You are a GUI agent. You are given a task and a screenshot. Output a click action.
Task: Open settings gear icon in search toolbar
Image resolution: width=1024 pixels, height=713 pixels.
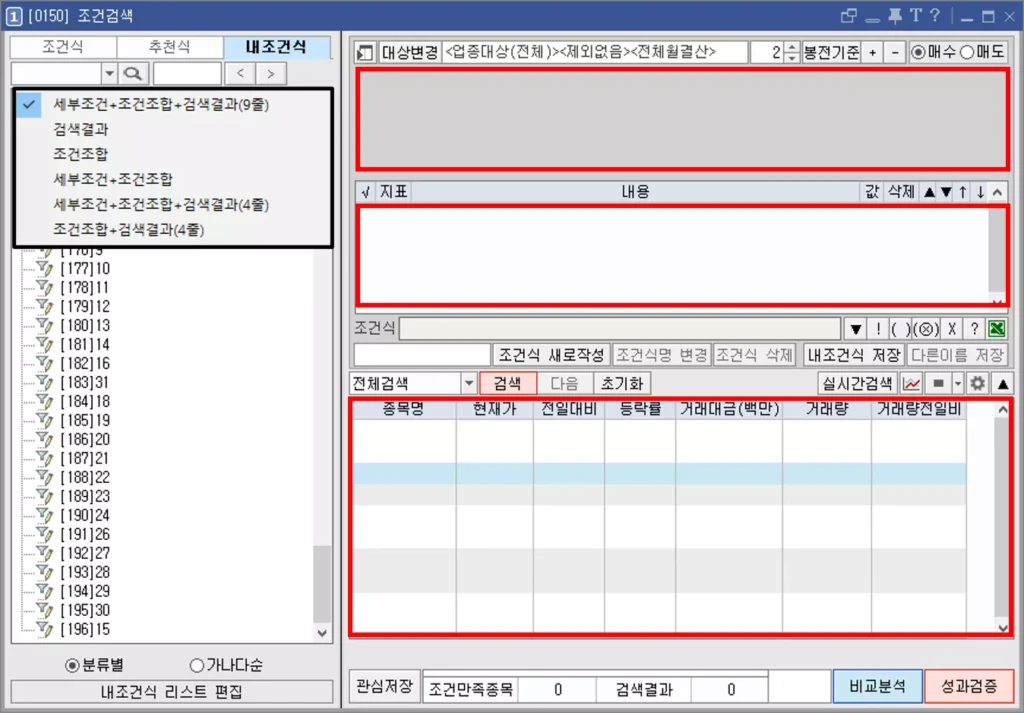pyautogui.click(x=978, y=384)
